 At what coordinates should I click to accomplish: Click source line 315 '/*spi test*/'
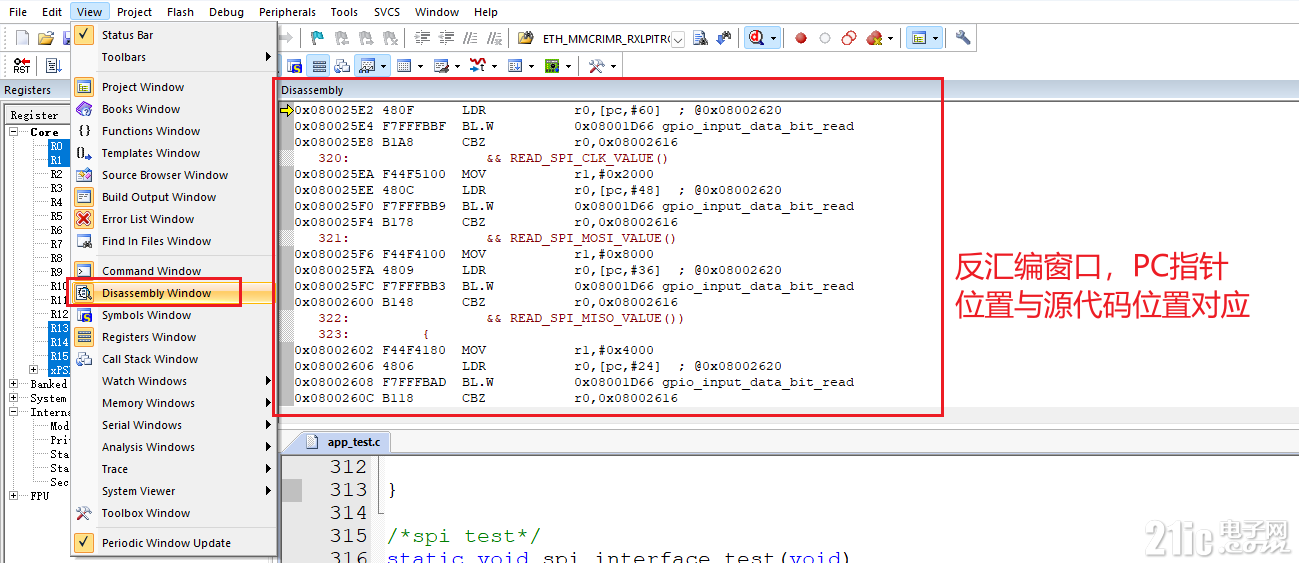(x=464, y=536)
